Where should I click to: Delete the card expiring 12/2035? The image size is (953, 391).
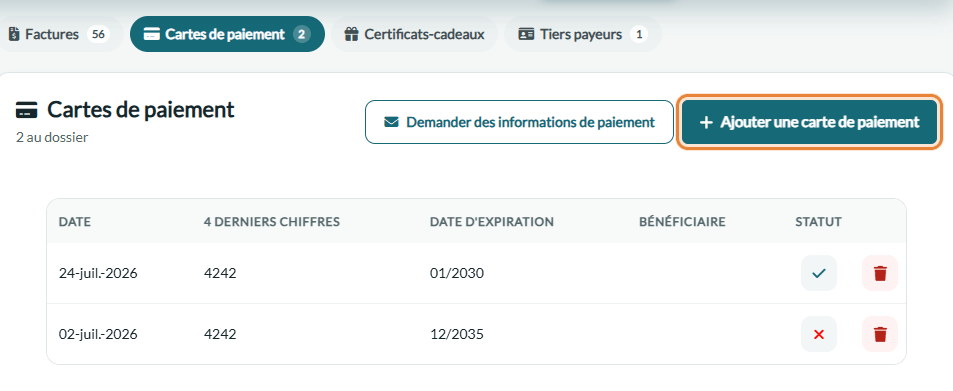(879, 334)
